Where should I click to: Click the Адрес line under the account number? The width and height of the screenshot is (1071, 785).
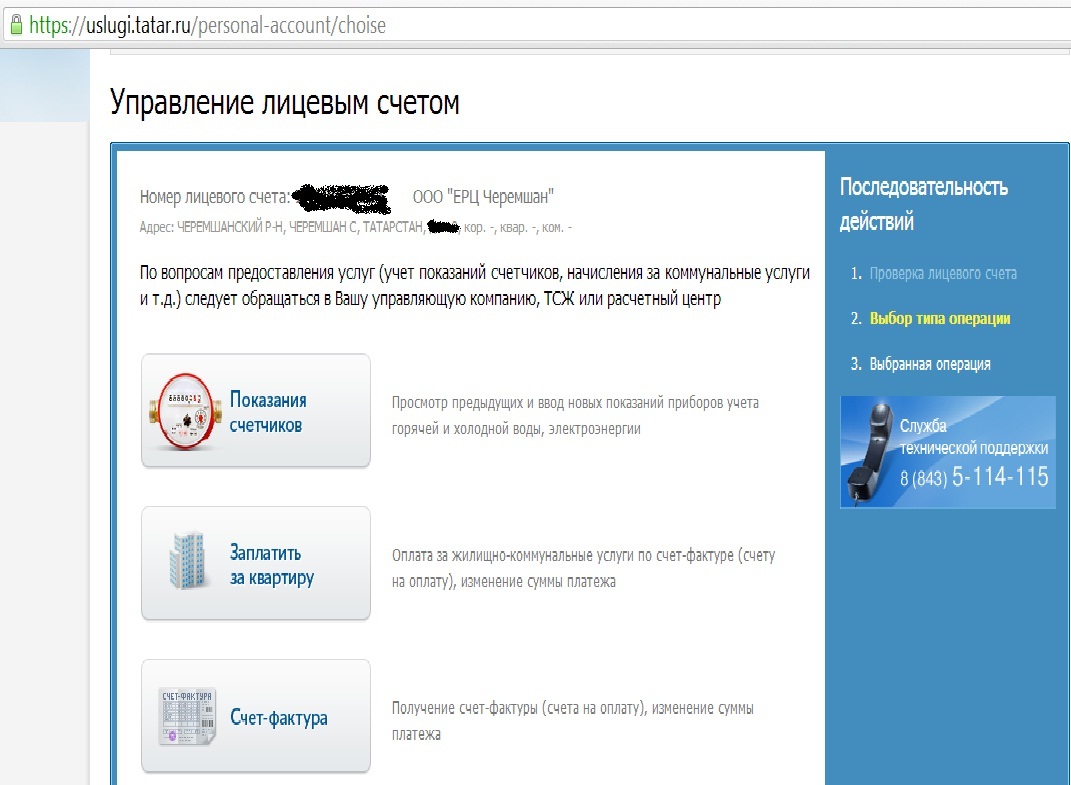point(356,228)
